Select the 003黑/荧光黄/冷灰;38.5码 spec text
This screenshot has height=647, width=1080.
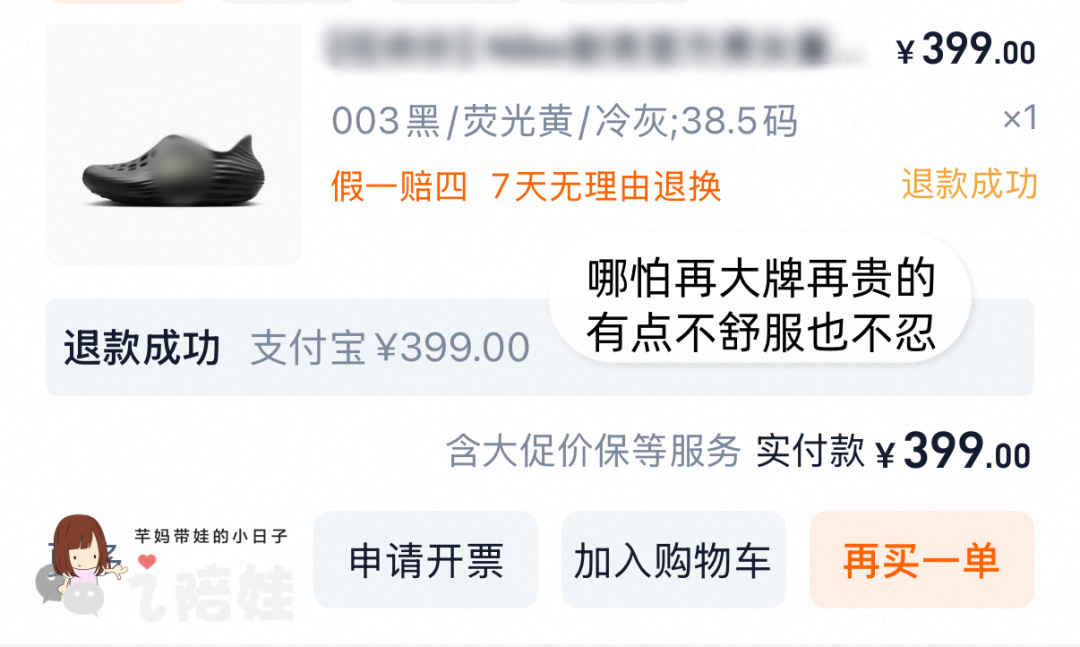564,121
